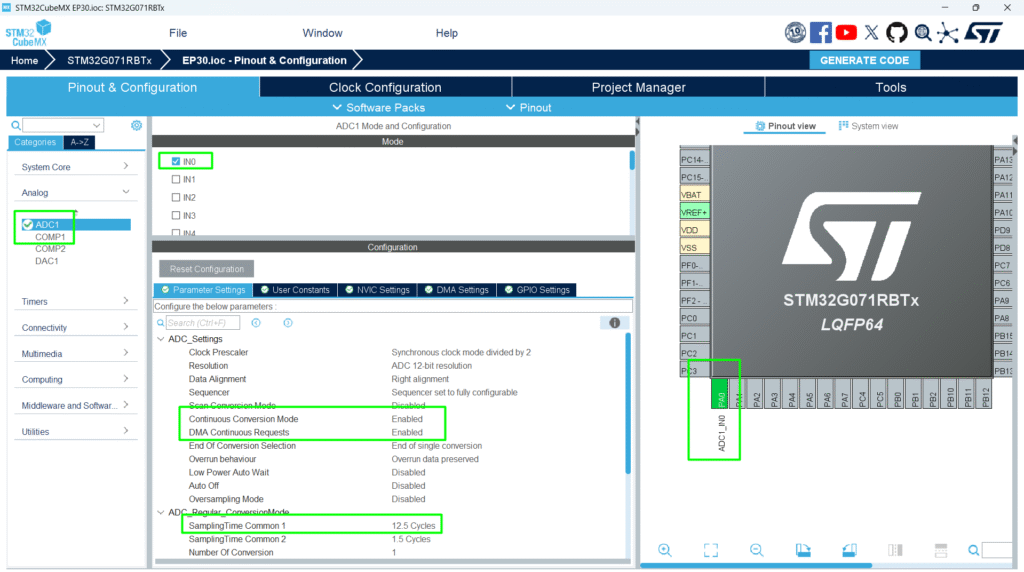Open the GitHub icon link
The width and height of the screenshot is (1024, 572).
pos(896,33)
